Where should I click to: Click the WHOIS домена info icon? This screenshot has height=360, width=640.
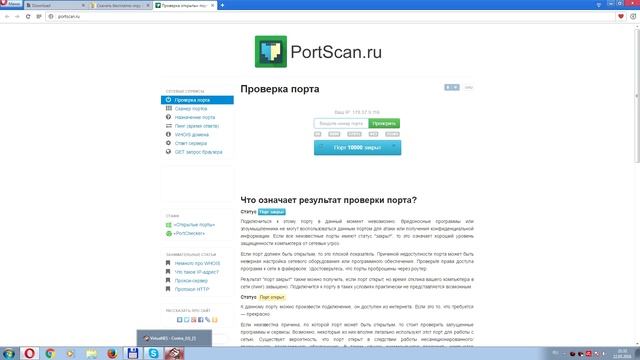[x=168, y=134]
